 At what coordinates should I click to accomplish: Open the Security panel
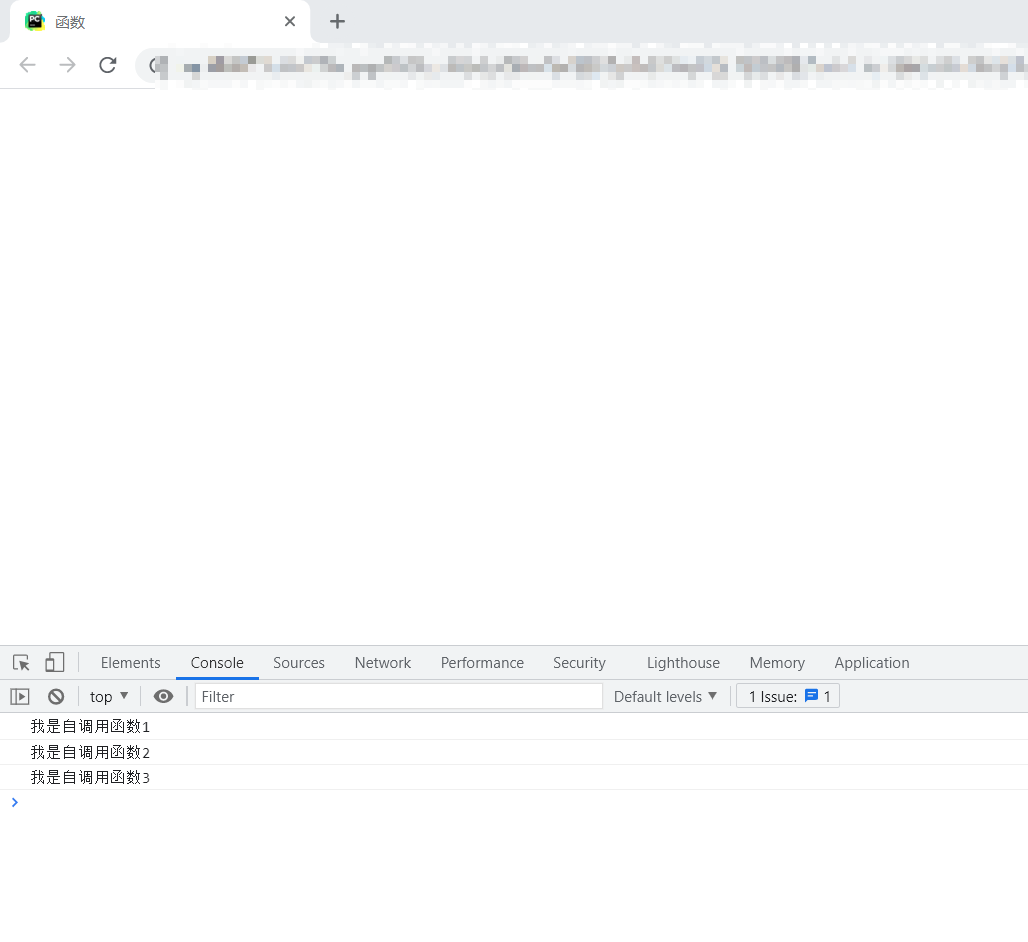click(x=580, y=663)
